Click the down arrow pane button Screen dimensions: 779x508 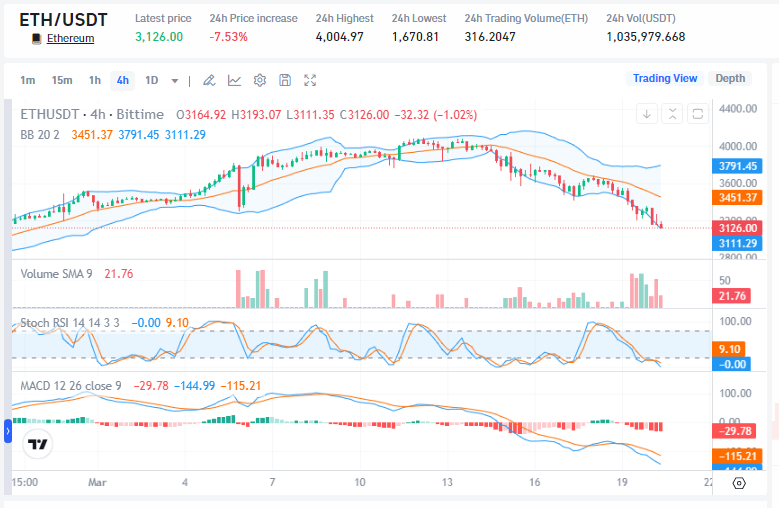[647, 114]
